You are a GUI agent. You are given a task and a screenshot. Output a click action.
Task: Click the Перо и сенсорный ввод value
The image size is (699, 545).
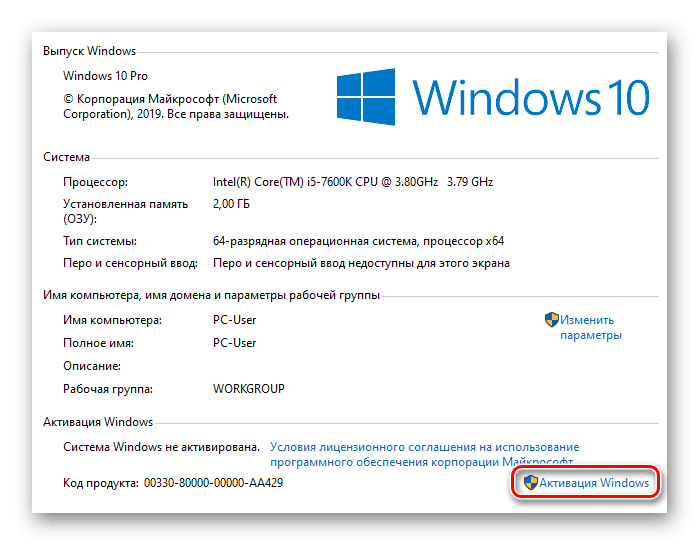pyautogui.click(x=361, y=263)
